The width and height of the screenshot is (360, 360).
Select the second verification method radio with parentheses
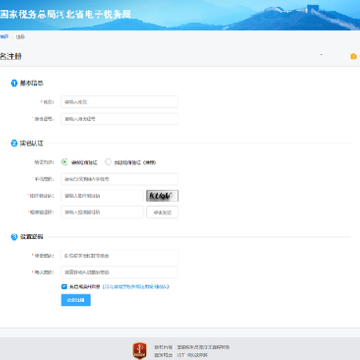[x=108, y=162]
